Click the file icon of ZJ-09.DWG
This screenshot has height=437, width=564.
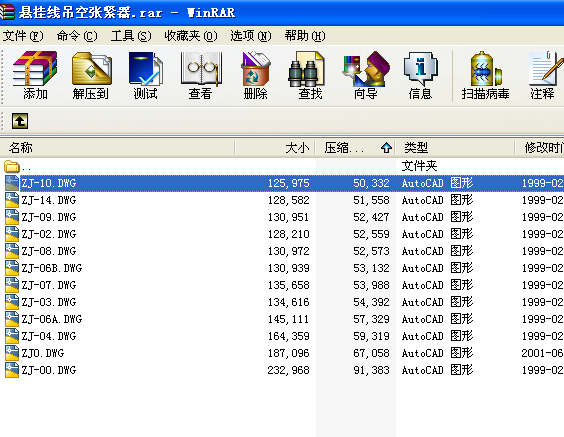(12, 217)
